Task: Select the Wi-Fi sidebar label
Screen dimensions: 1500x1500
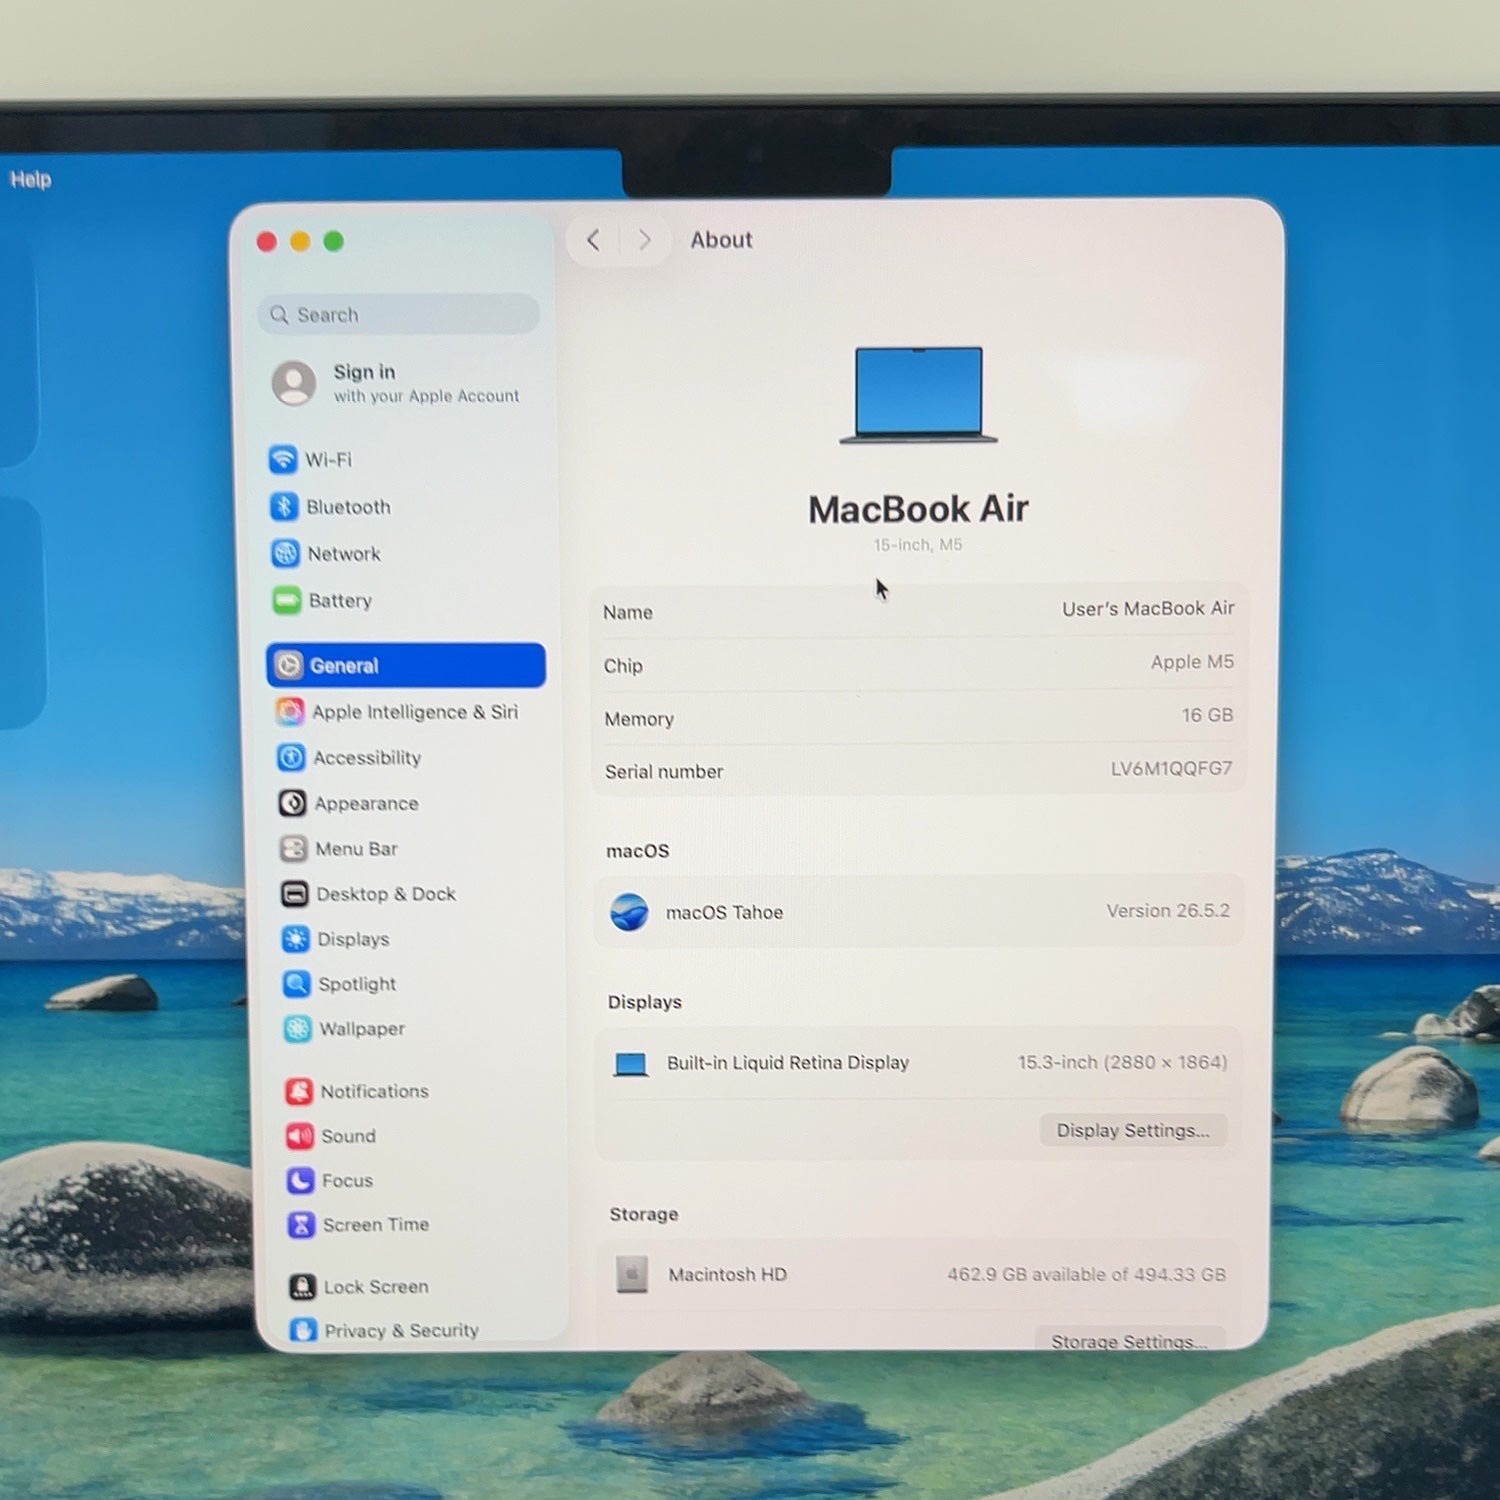Action: (329, 460)
